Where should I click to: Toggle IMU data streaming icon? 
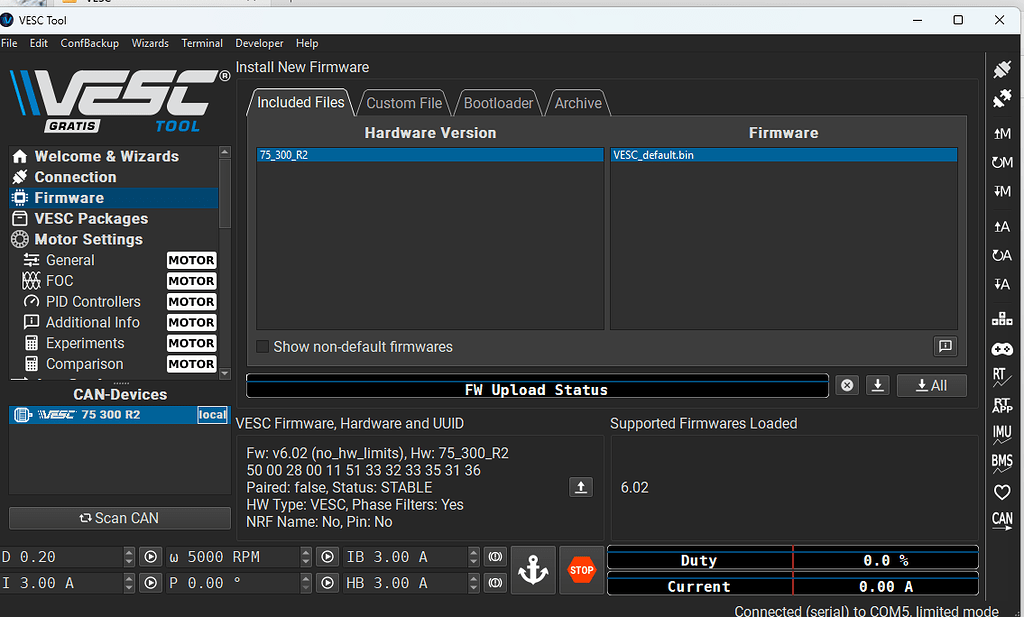coord(1002,434)
